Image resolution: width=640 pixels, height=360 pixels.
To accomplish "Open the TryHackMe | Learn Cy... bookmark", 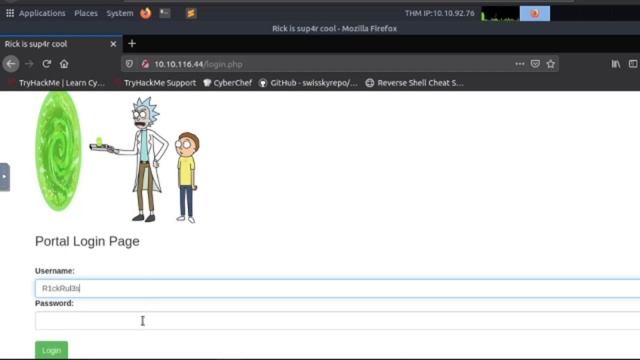I will point(56,83).
